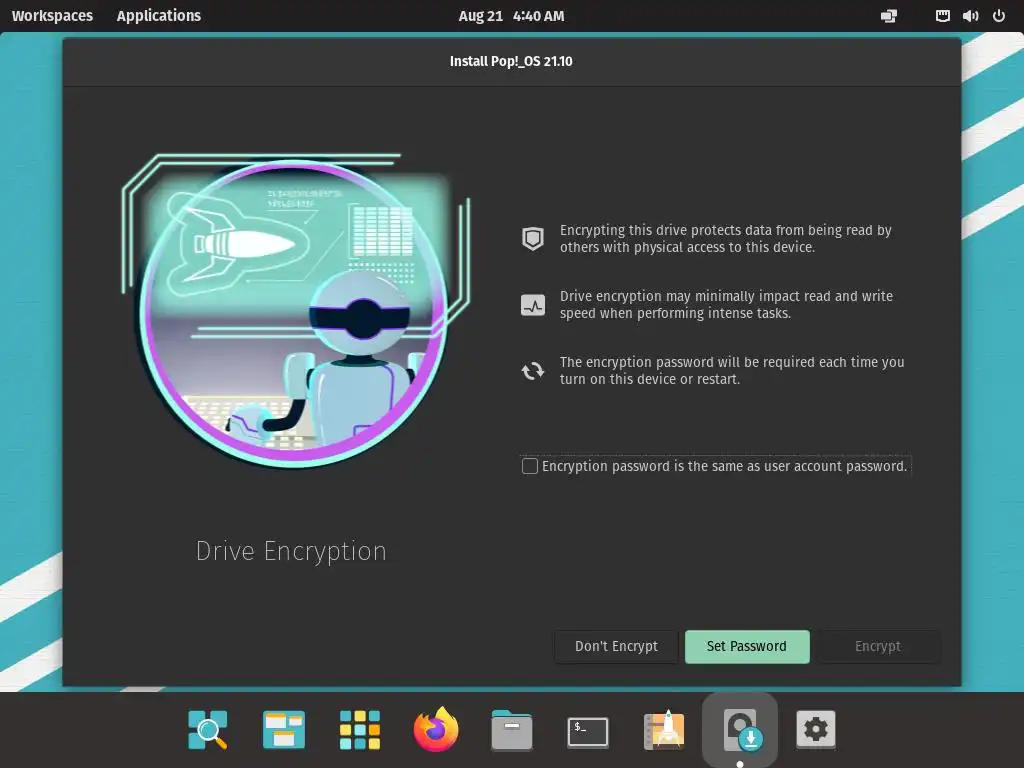Click the Set Password button
1024x768 pixels.
tap(747, 647)
